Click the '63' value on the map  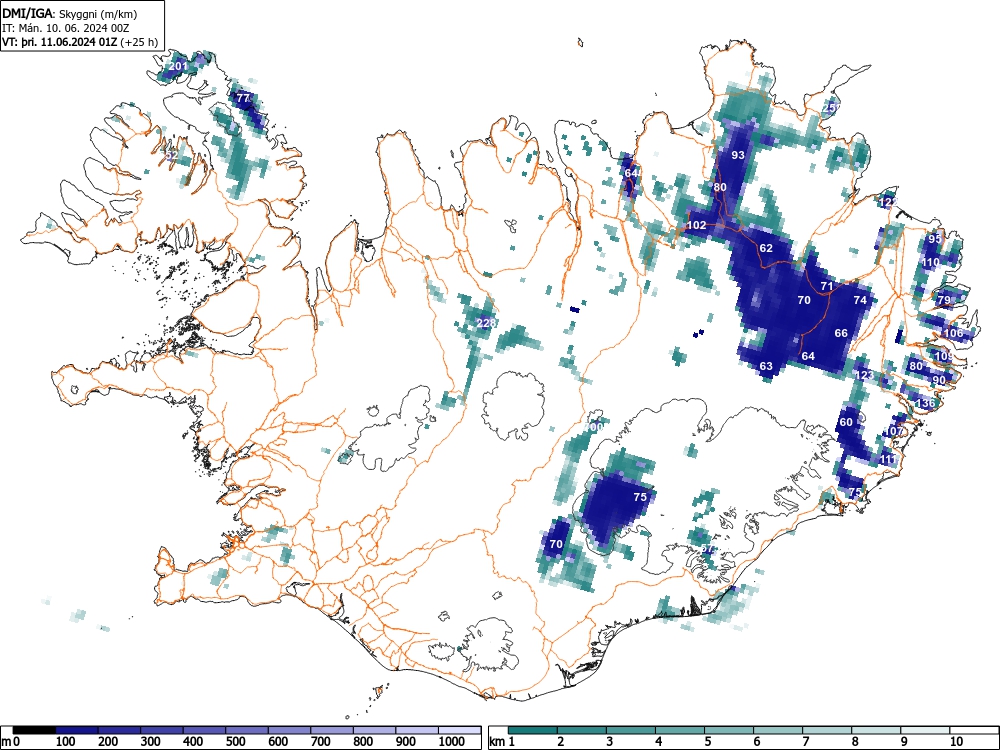pos(766,366)
